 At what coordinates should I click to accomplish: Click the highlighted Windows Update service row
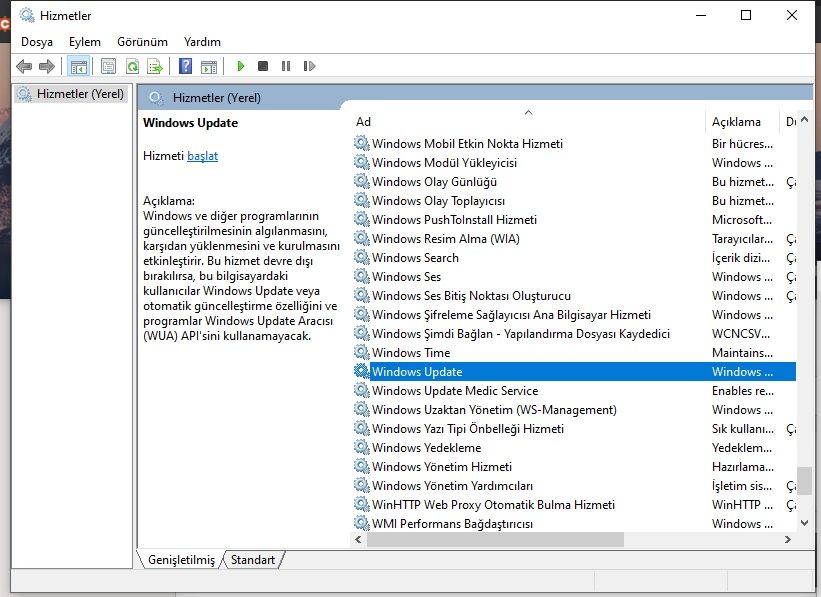(574, 372)
